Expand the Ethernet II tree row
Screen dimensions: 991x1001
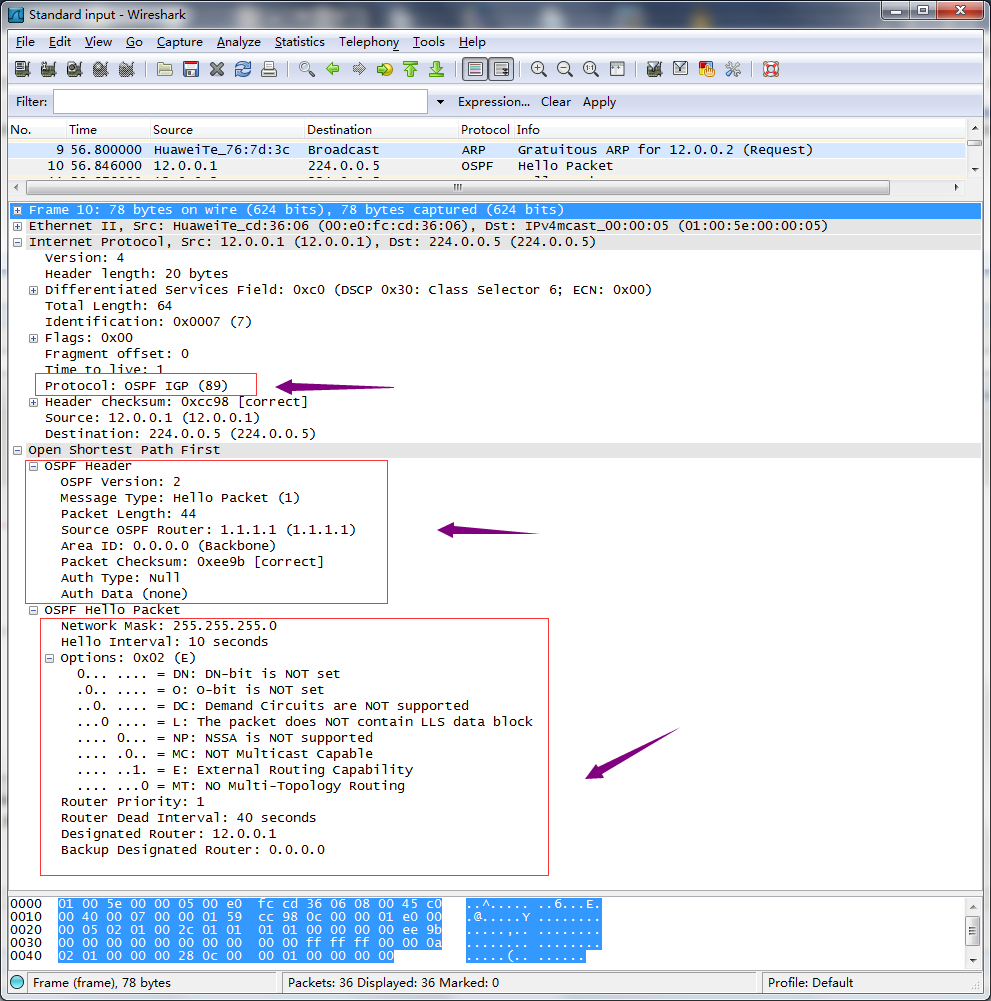[18, 226]
